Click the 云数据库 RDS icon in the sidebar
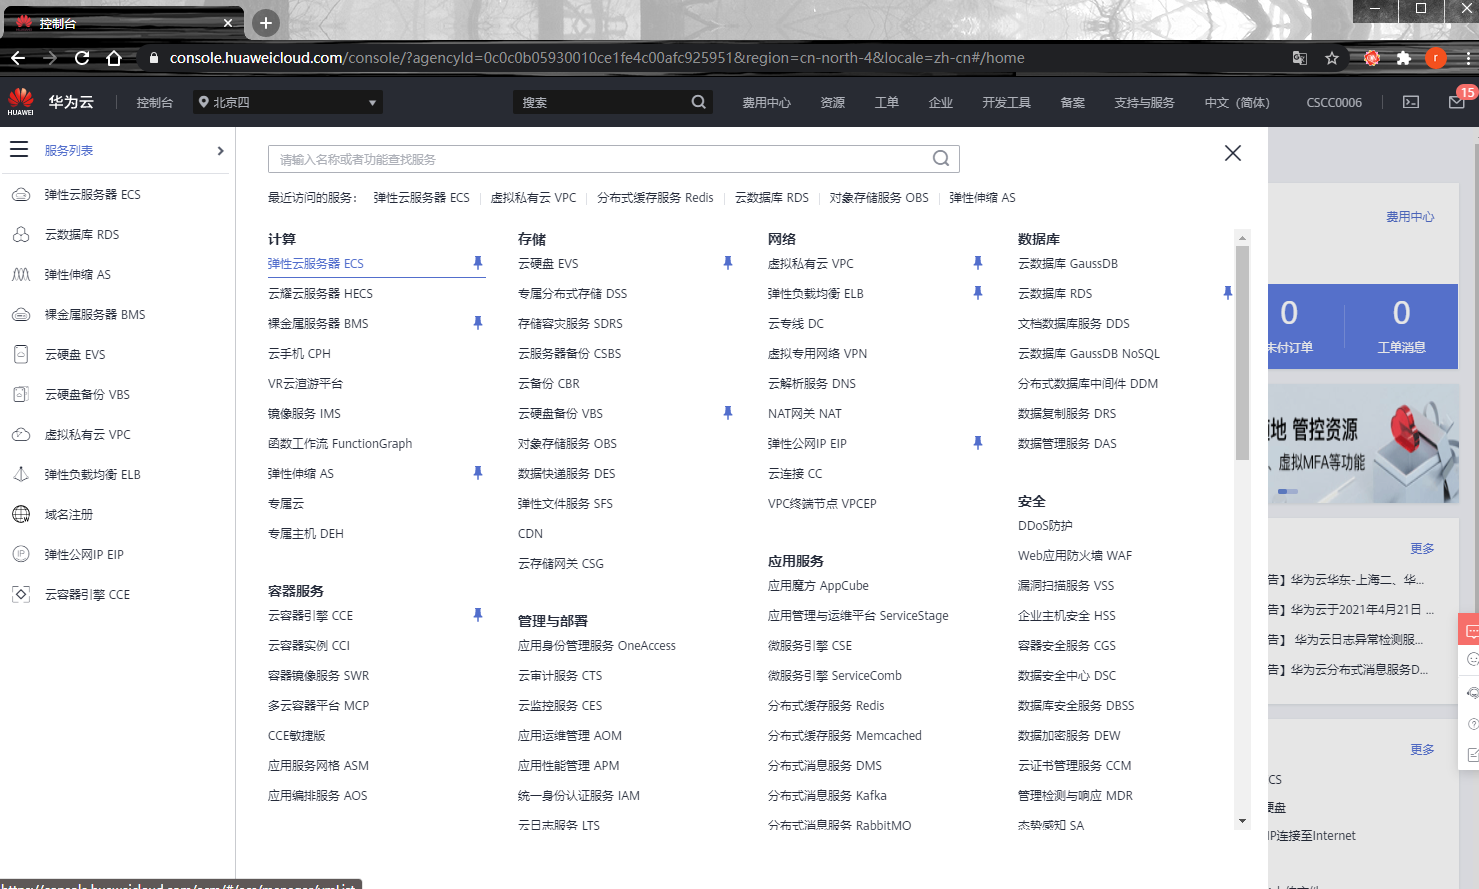Screen dimensions: 1479x889 21,234
